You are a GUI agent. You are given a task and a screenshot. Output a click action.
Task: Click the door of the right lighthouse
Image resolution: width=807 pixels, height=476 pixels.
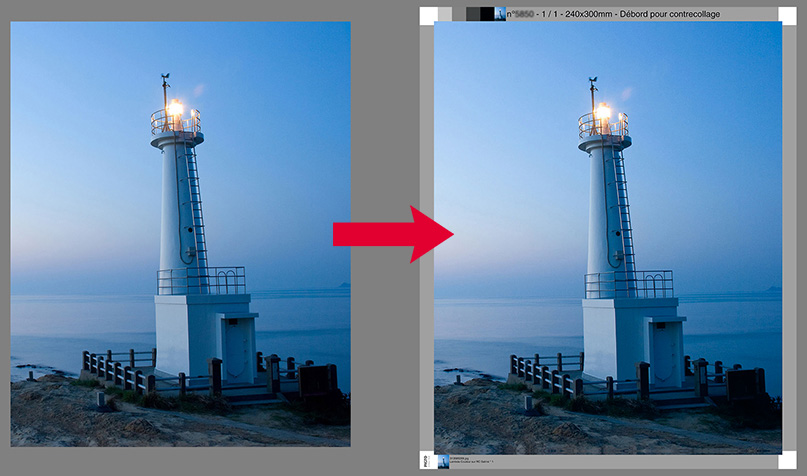[x=663, y=357]
